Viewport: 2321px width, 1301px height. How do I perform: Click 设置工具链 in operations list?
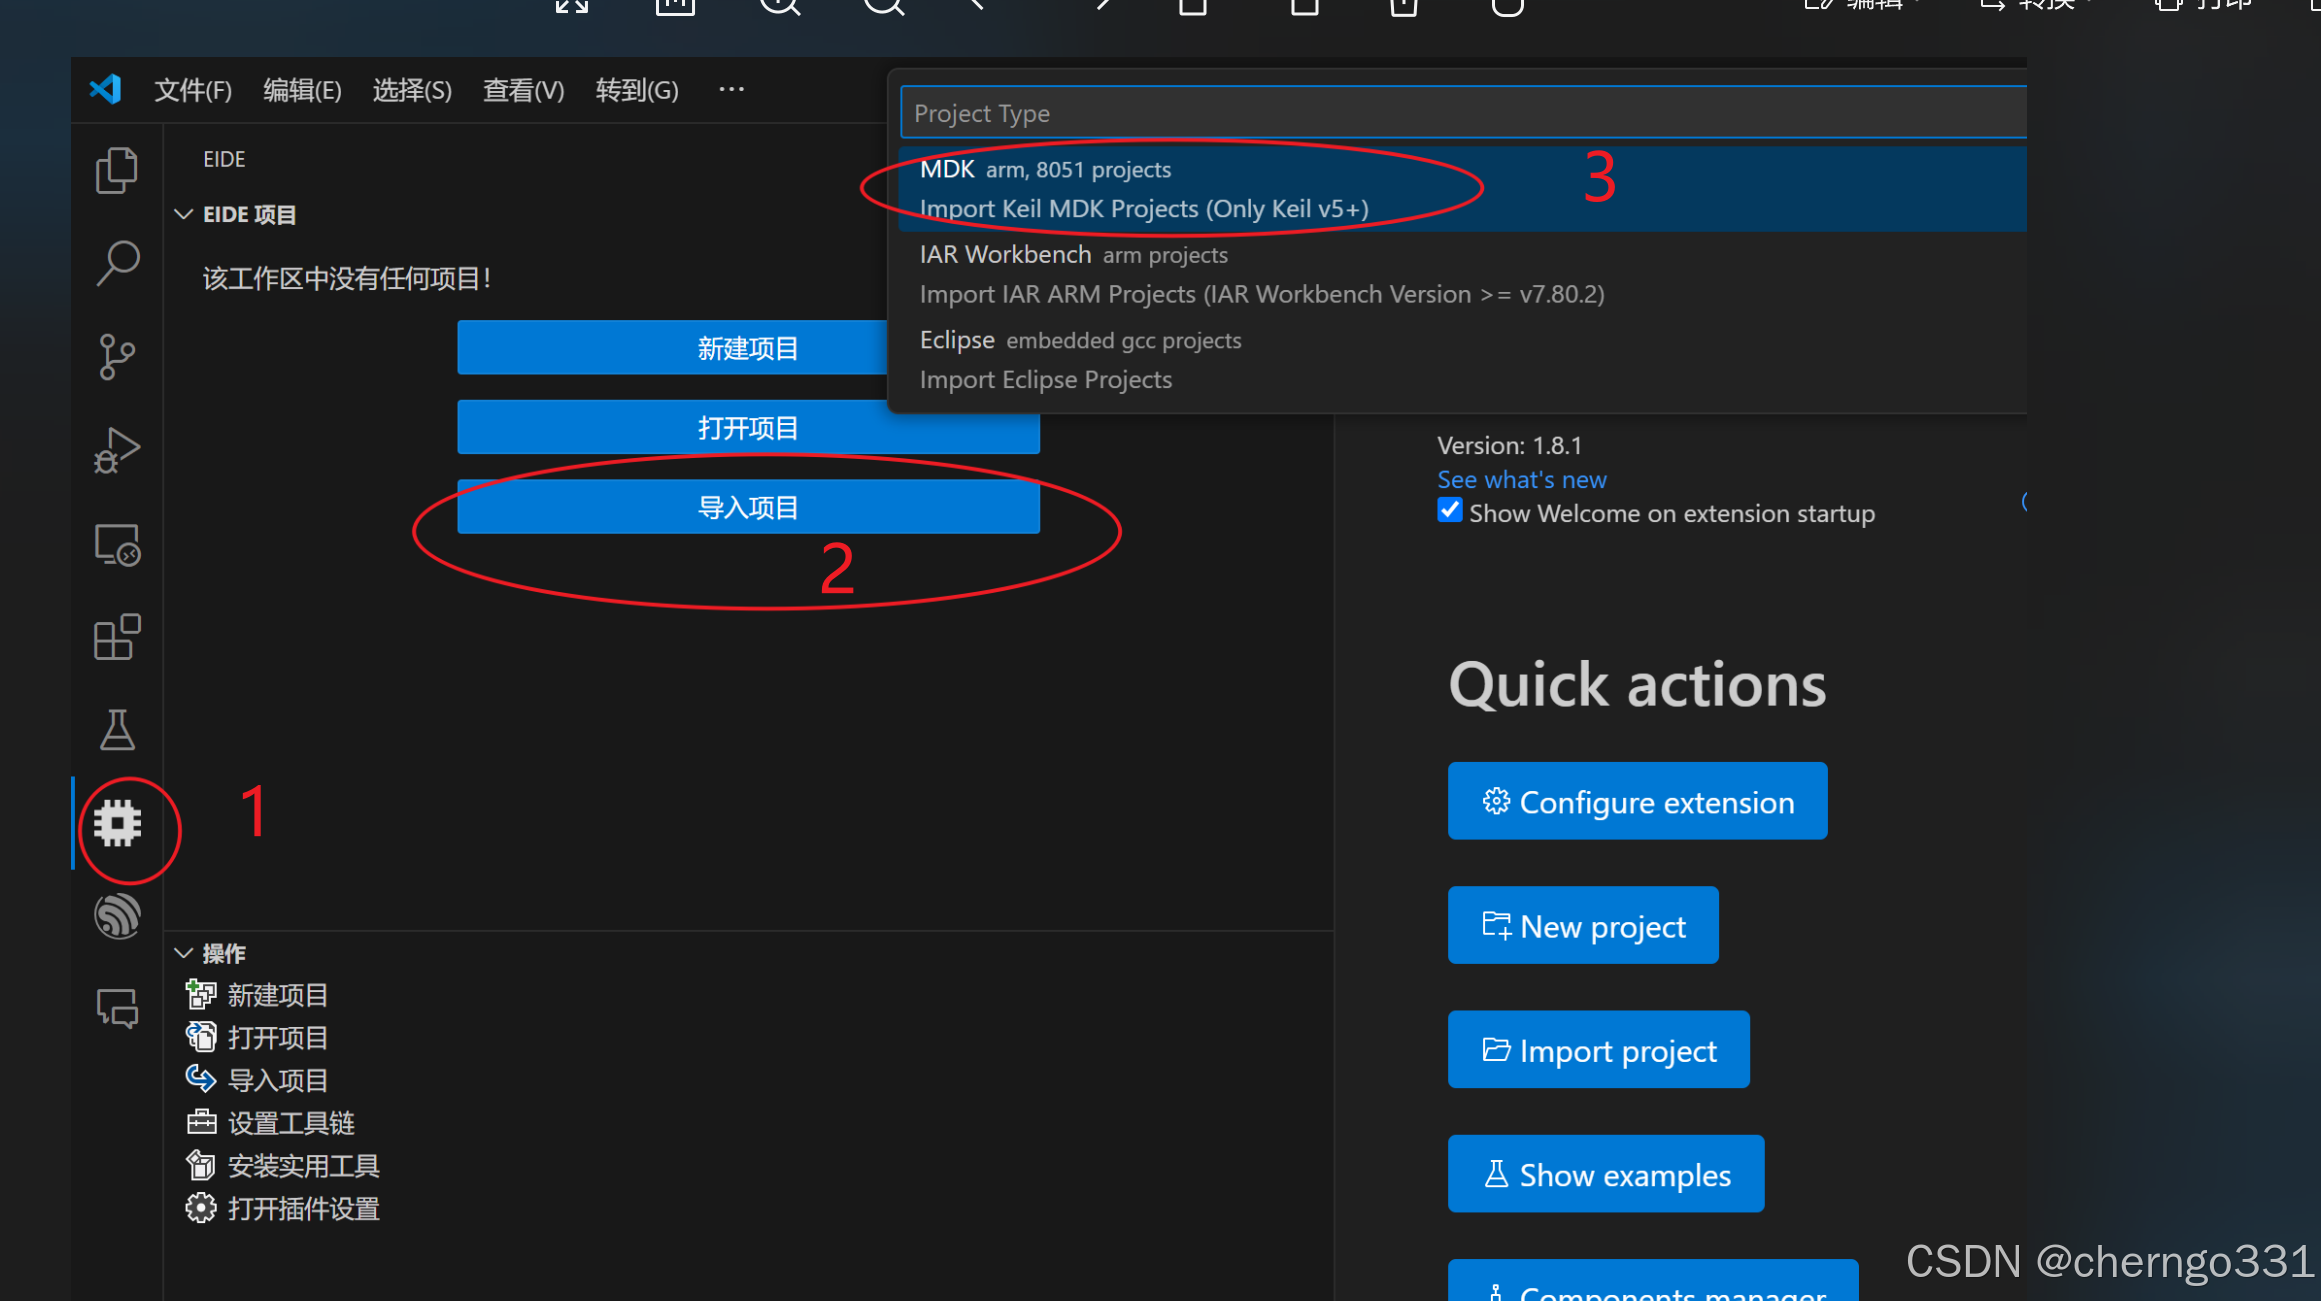pos(290,1123)
